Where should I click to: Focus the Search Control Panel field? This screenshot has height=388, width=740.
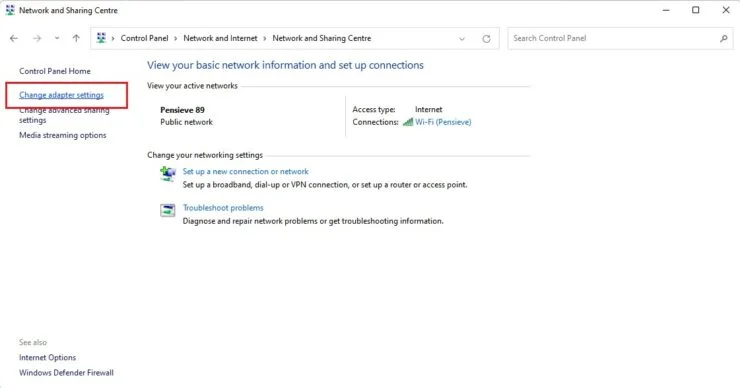[620, 38]
